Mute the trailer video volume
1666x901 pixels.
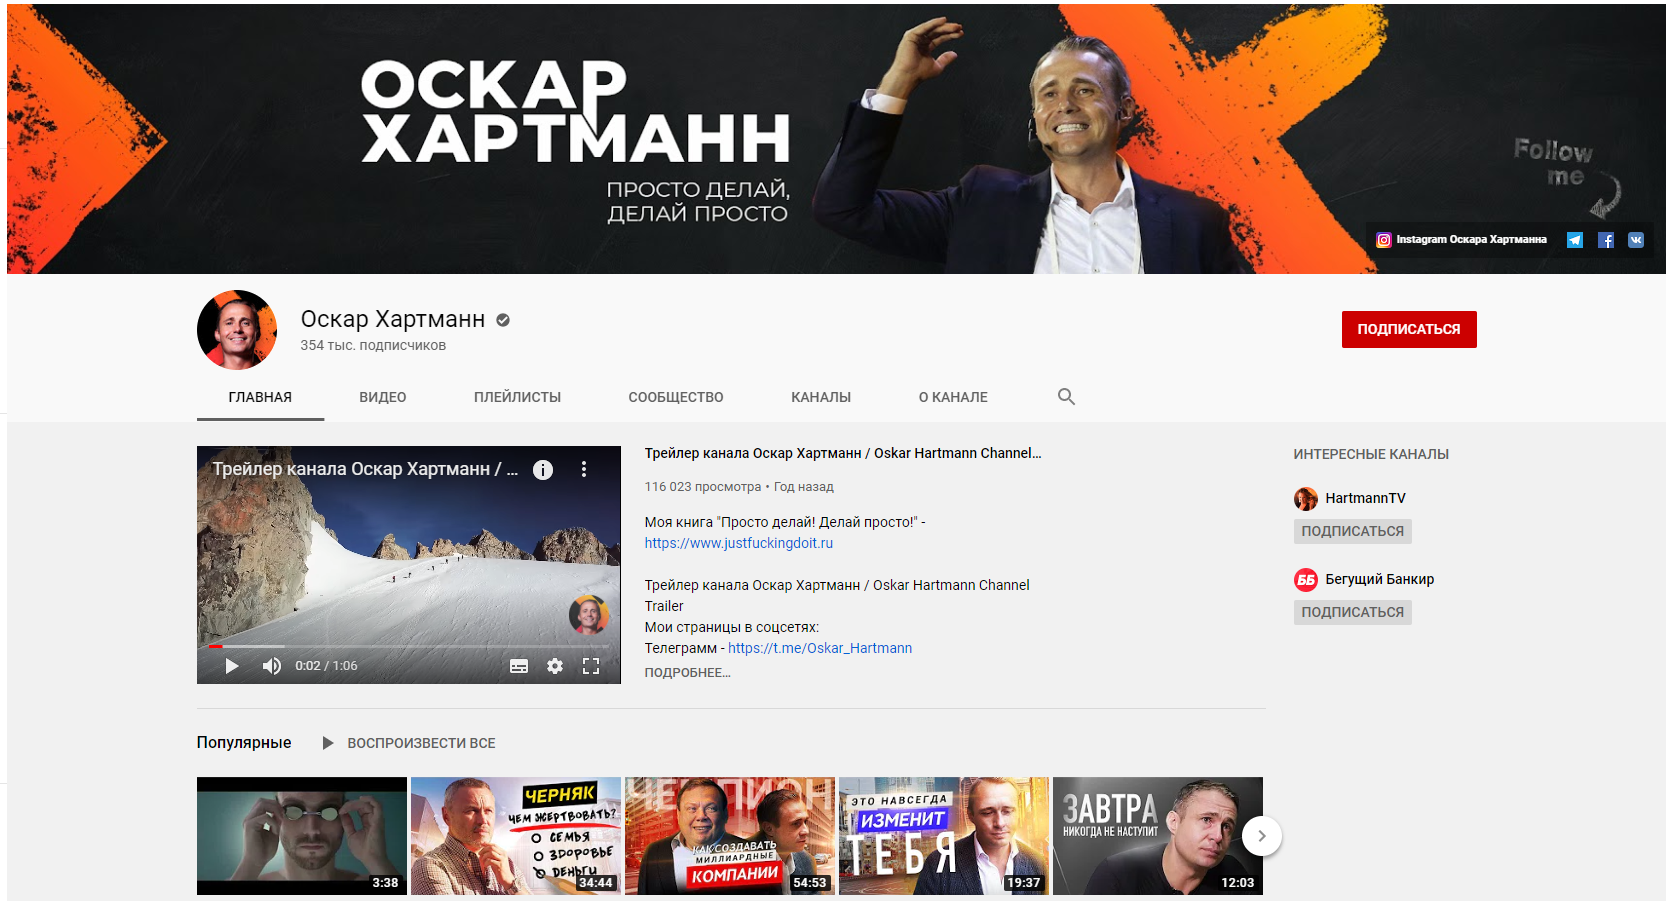(x=271, y=666)
